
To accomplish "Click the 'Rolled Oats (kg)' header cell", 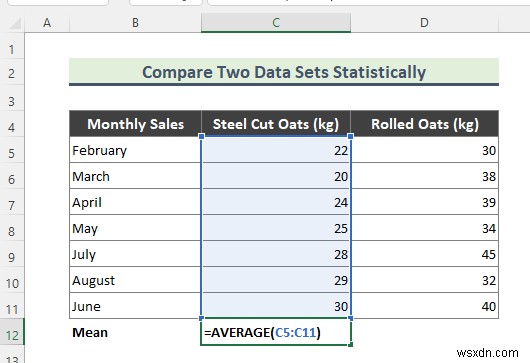I will coord(425,124).
